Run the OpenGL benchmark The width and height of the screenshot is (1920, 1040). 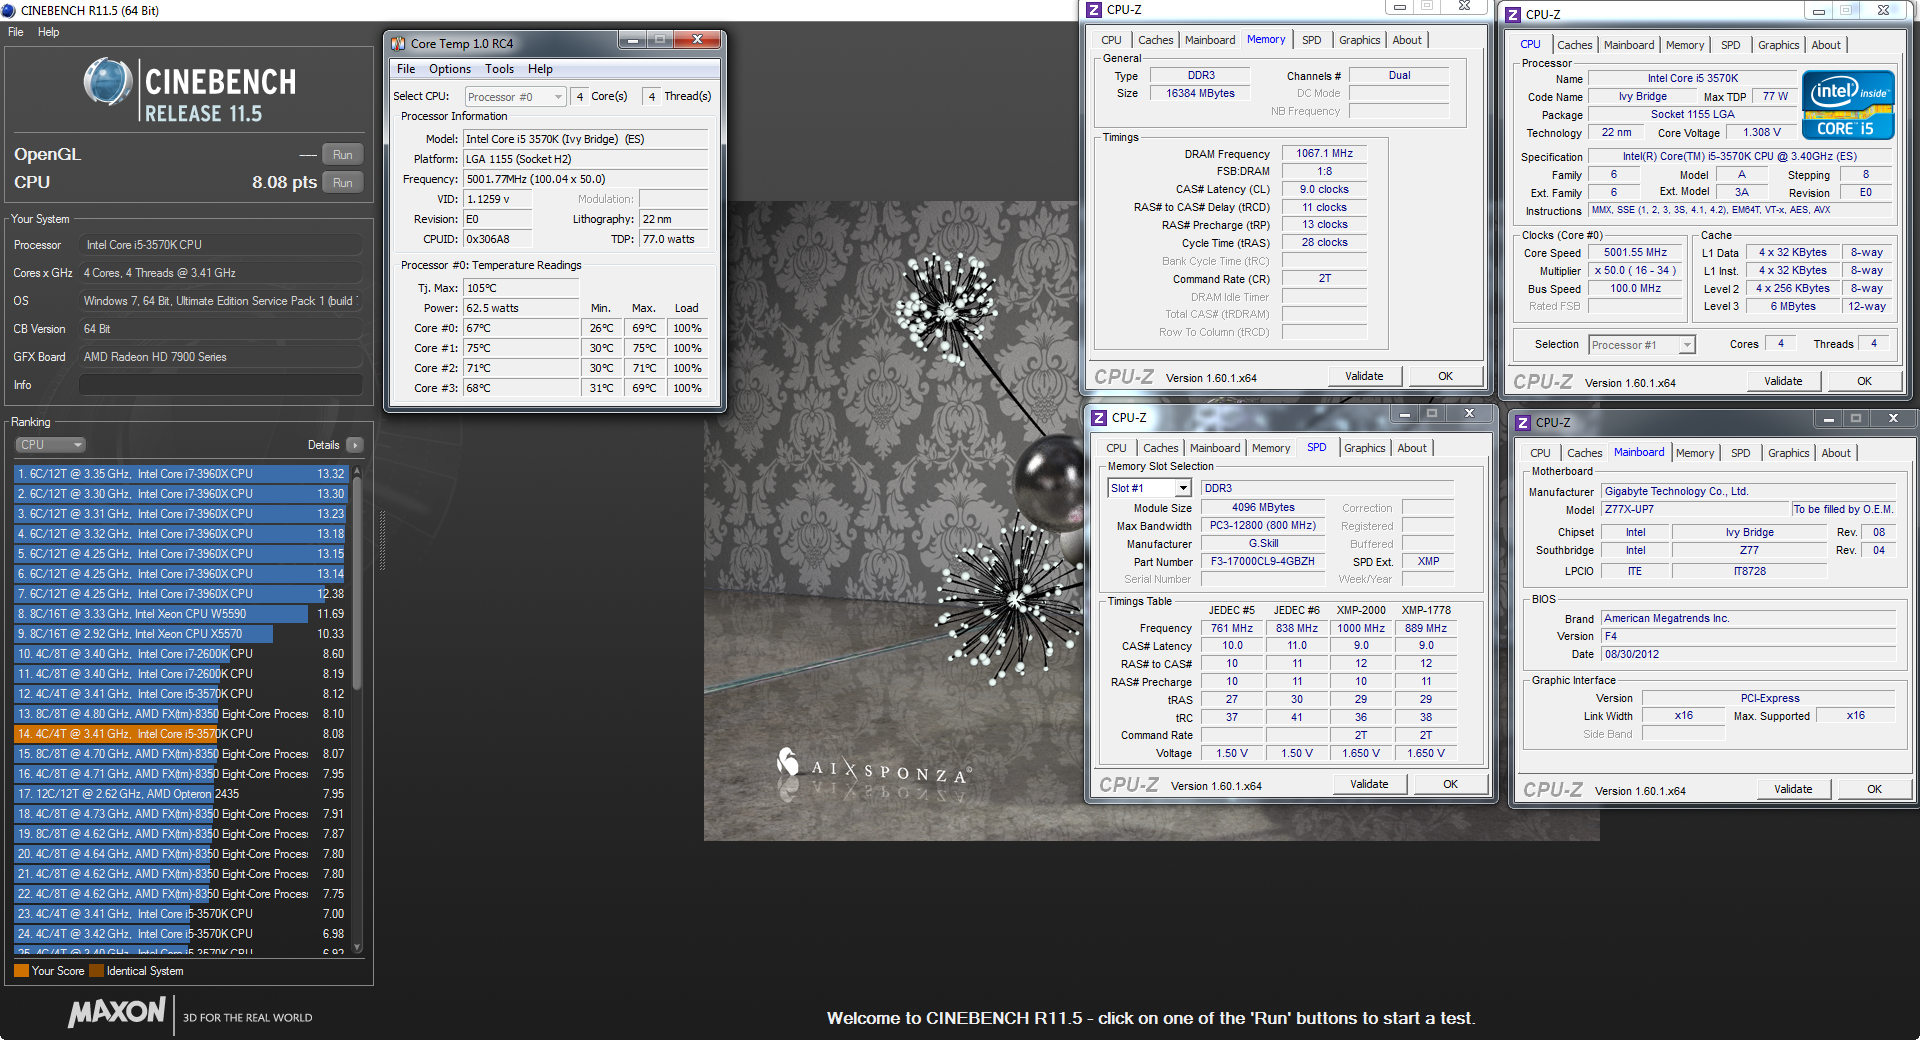(343, 155)
